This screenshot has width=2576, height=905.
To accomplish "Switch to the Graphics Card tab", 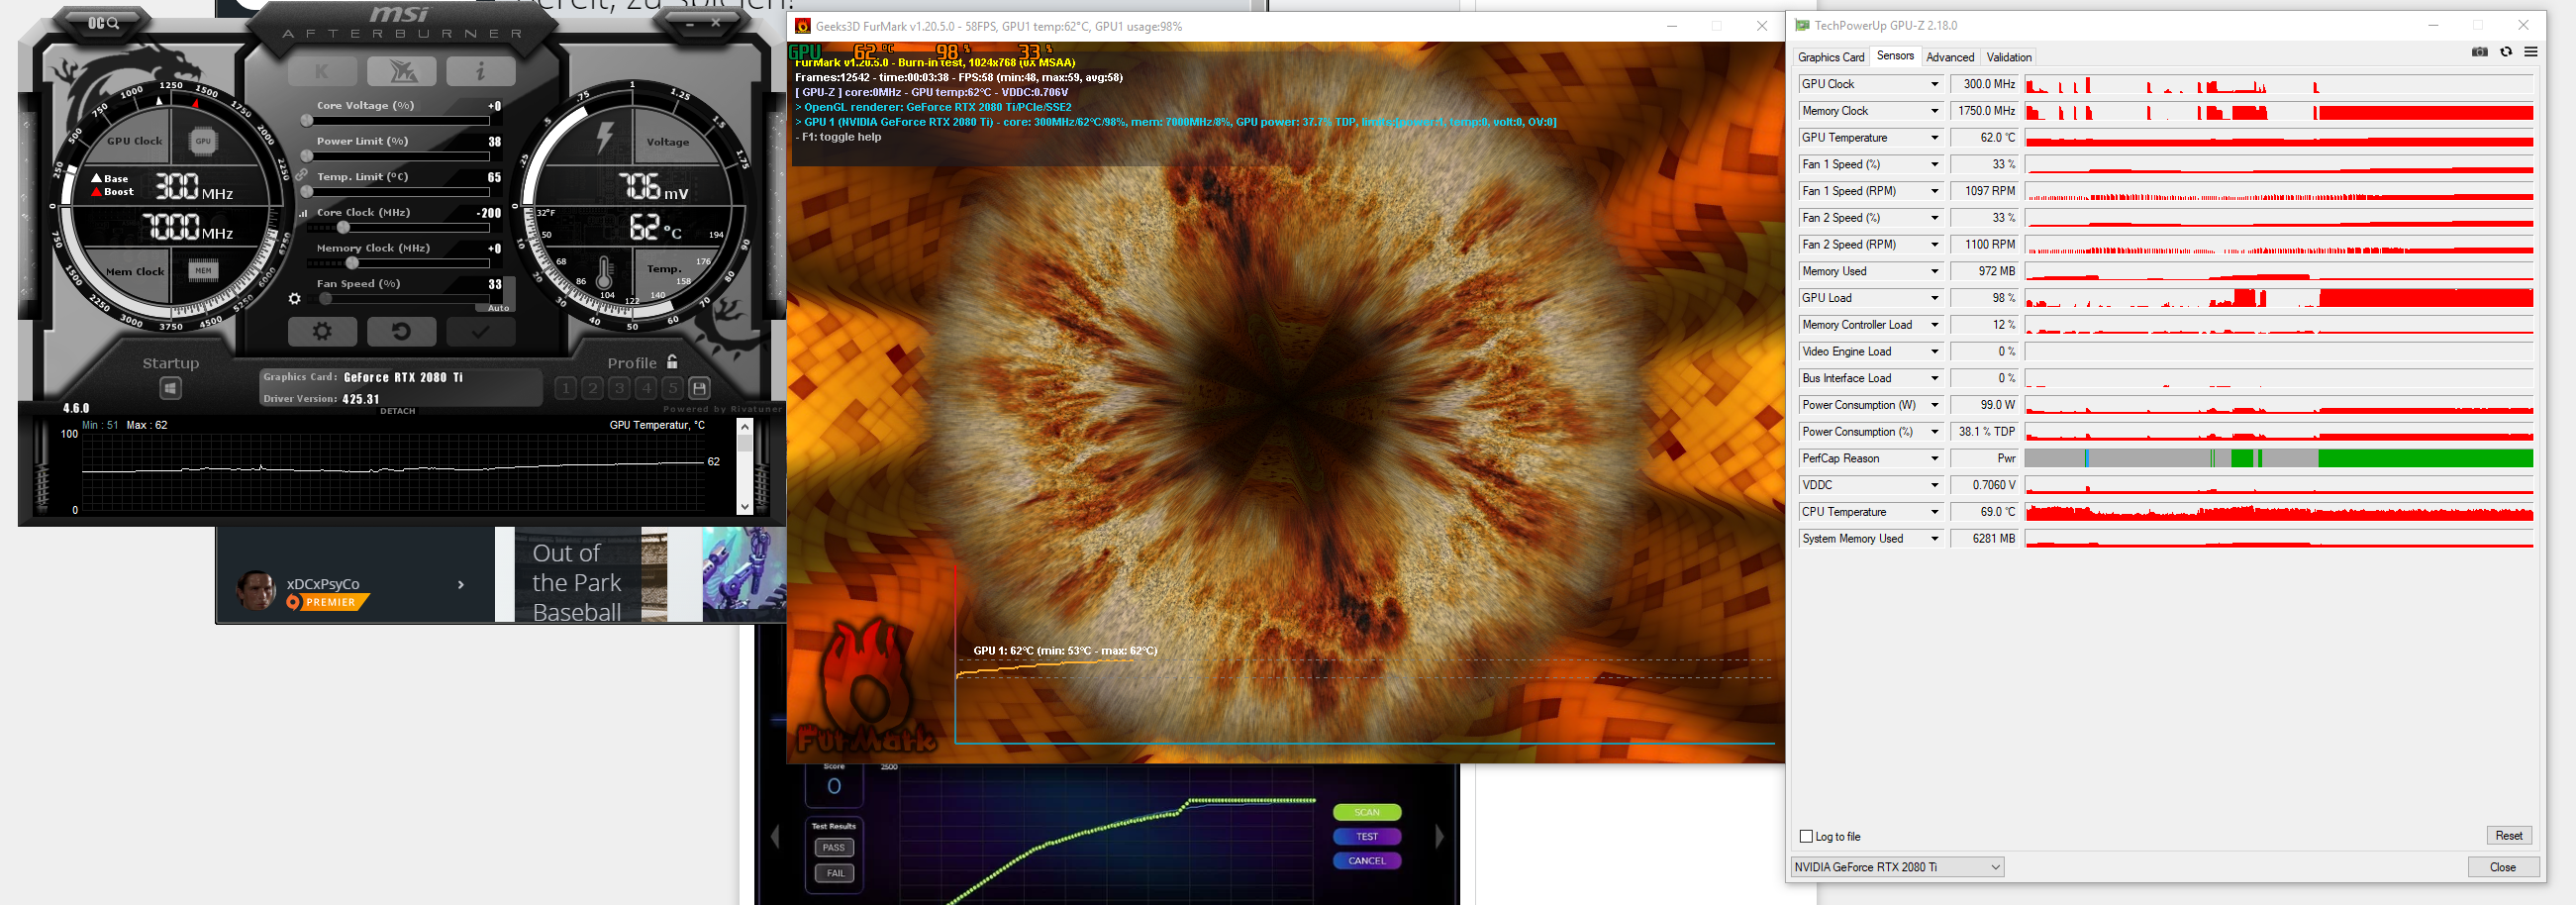I will coord(1831,57).
